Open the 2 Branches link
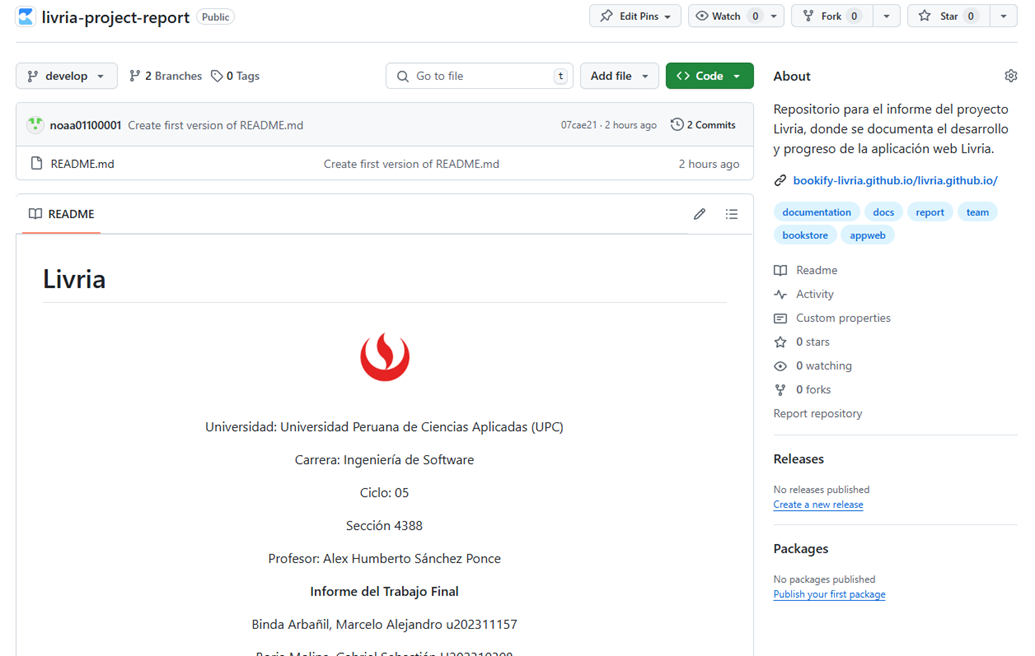 166,76
